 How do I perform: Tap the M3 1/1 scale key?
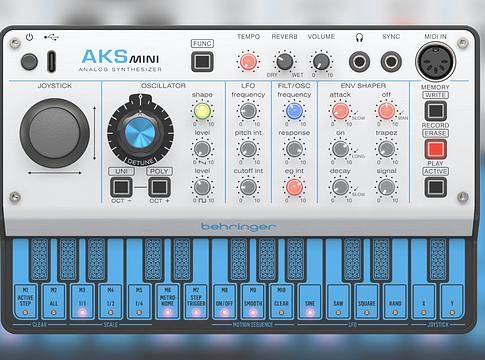[82, 301]
